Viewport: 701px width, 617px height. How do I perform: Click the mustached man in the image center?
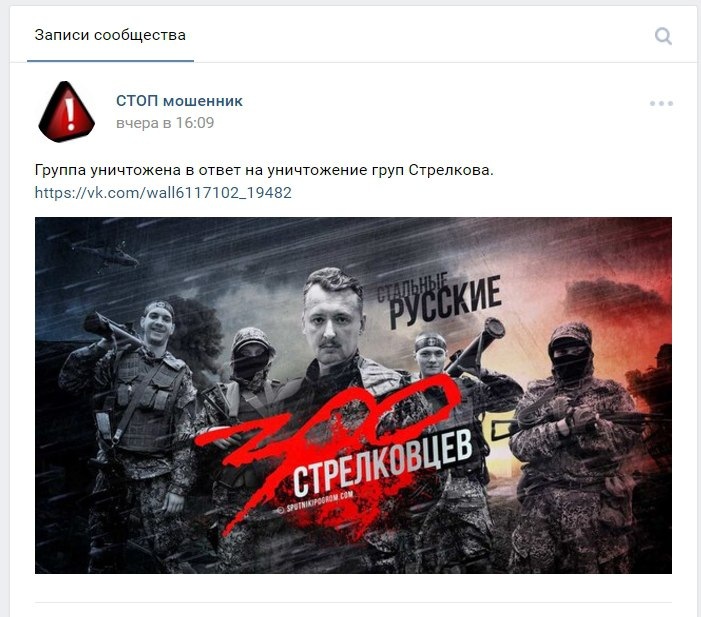tap(333, 322)
